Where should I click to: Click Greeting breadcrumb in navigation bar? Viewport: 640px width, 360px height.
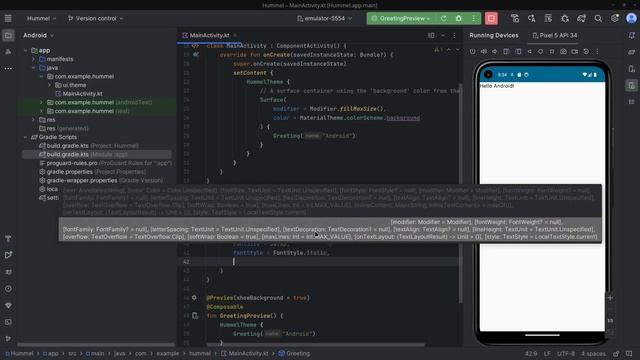click(294, 353)
